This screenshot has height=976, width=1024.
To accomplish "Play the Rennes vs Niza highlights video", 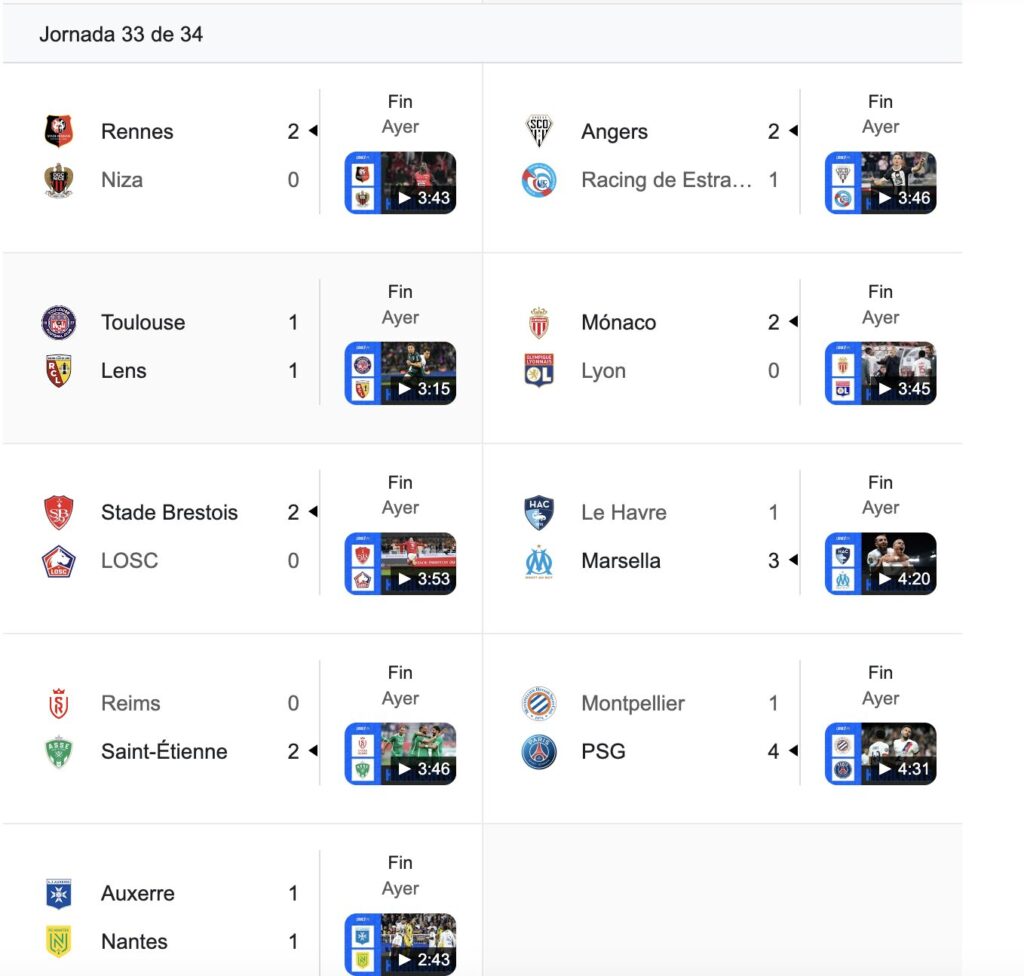I will (400, 183).
